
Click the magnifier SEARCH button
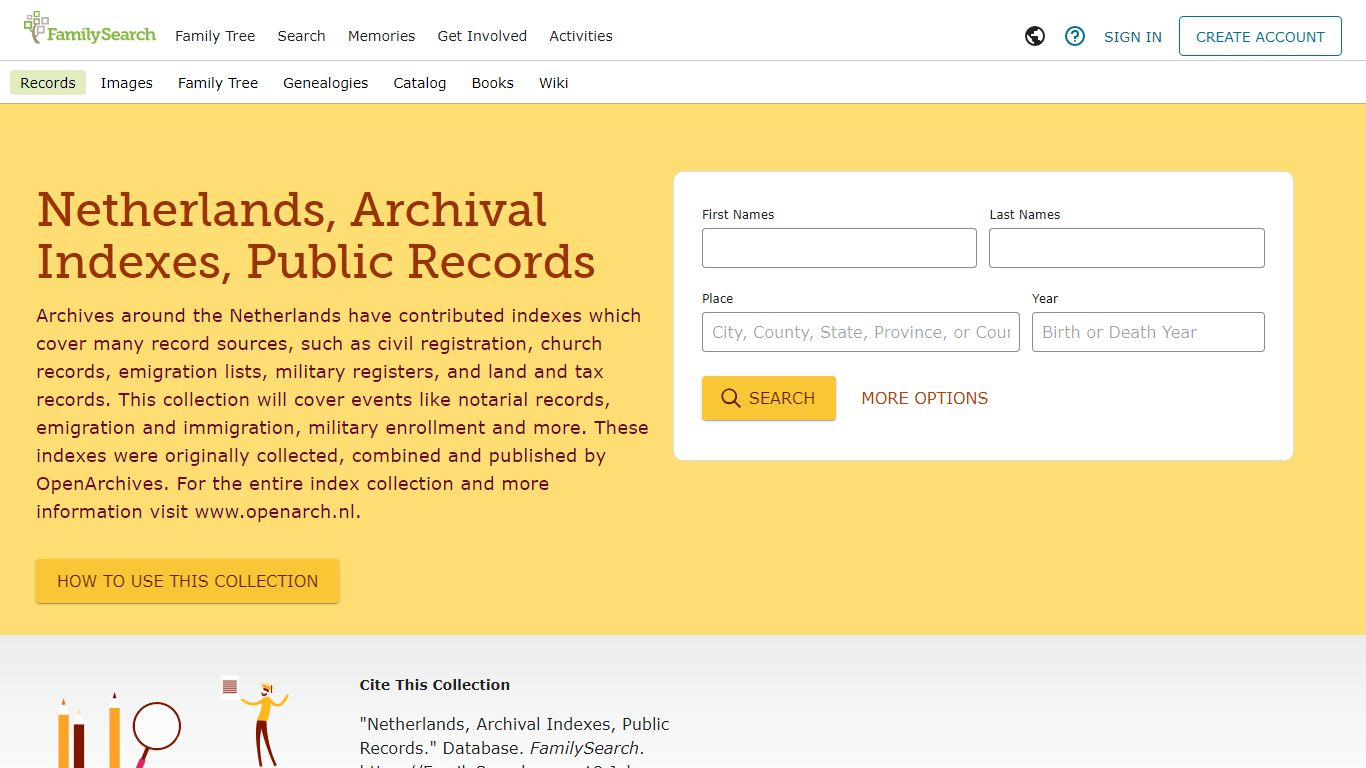pyautogui.click(x=768, y=398)
